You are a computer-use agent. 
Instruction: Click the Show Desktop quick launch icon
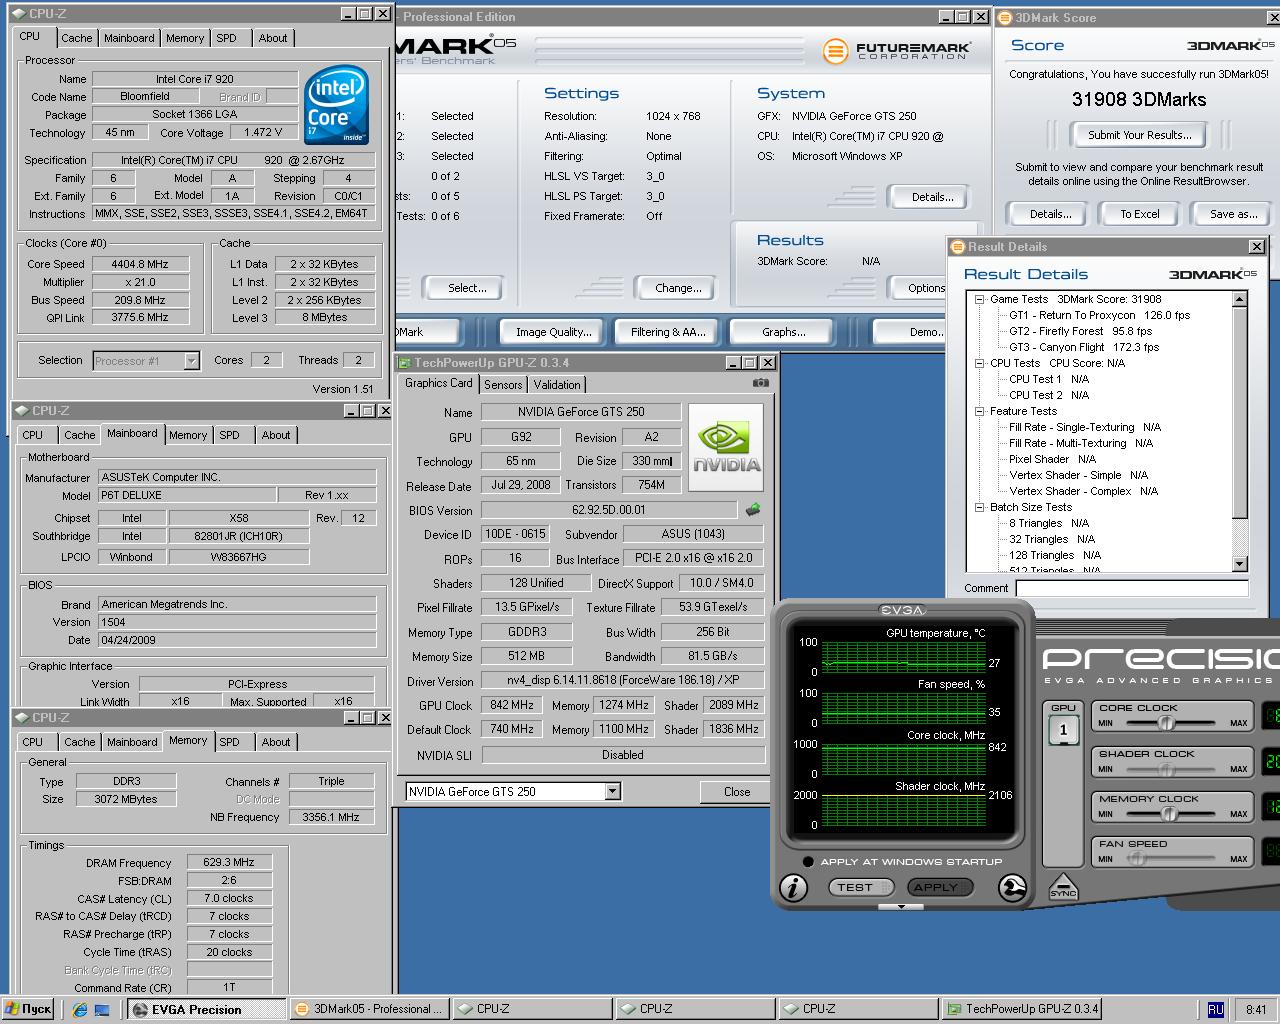(102, 1010)
